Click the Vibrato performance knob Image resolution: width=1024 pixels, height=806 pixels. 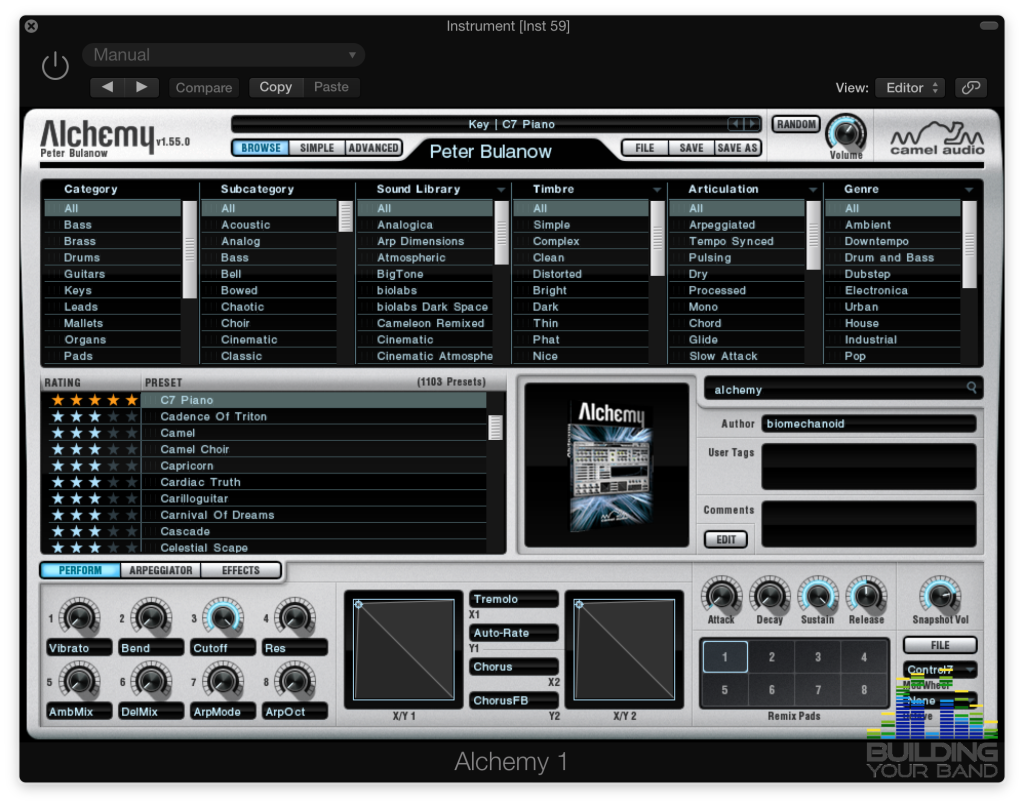click(80, 617)
